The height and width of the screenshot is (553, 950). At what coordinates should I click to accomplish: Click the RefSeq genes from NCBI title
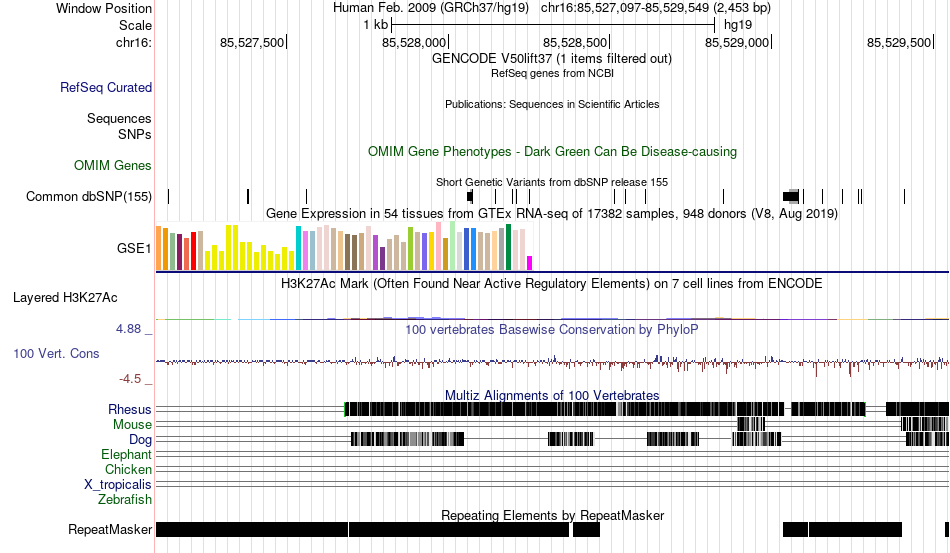[552, 73]
